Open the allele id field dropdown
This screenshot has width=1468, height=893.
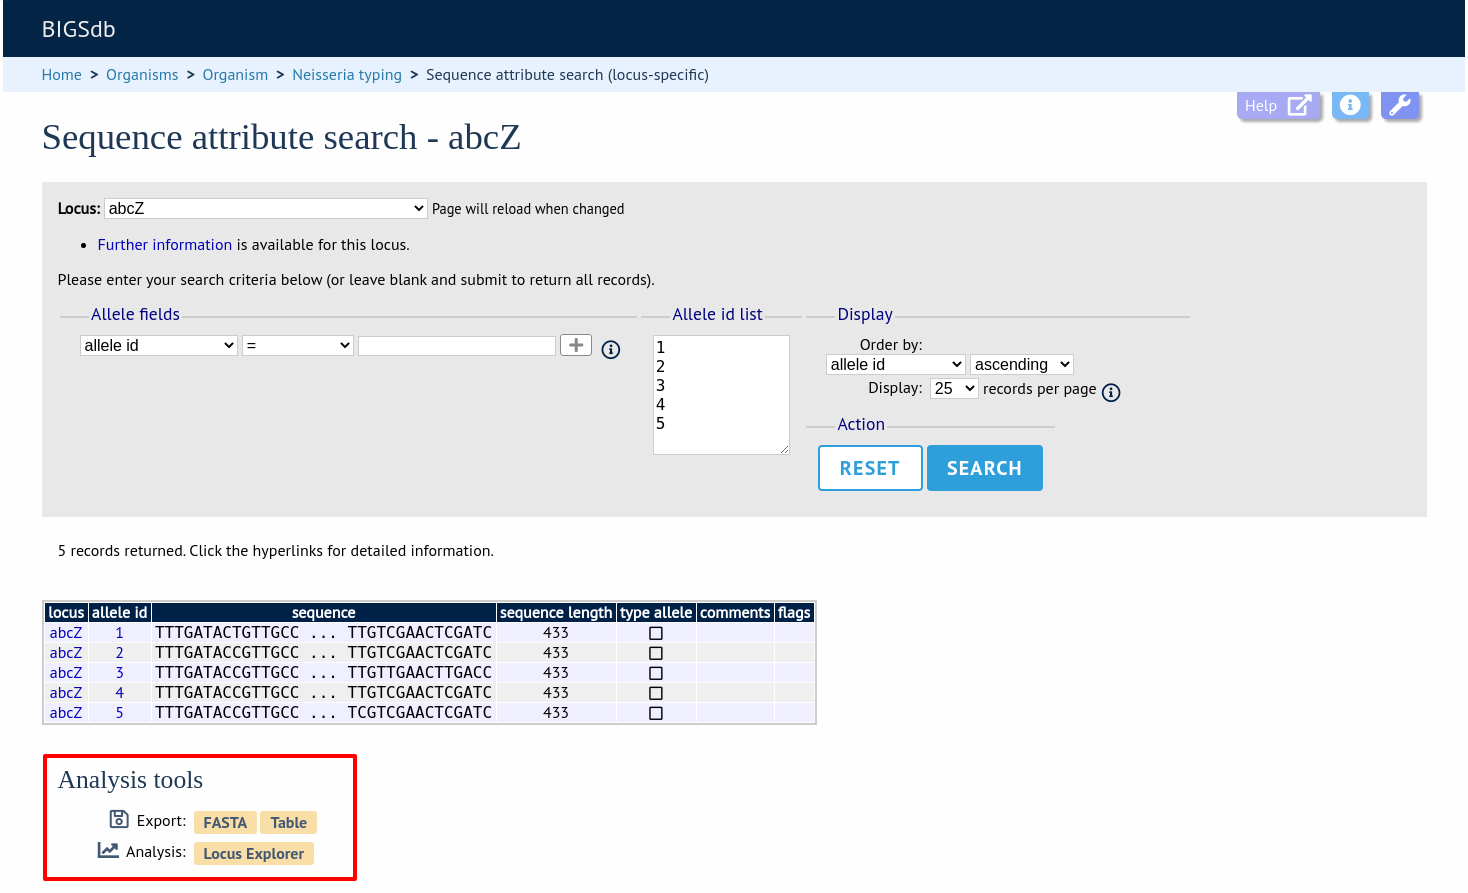(x=159, y=345)
